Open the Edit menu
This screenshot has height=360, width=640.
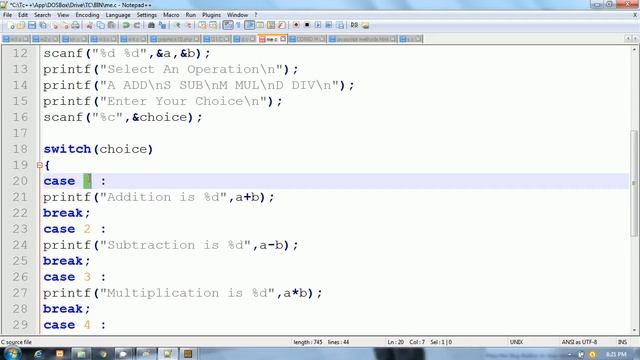pos(23,15)
